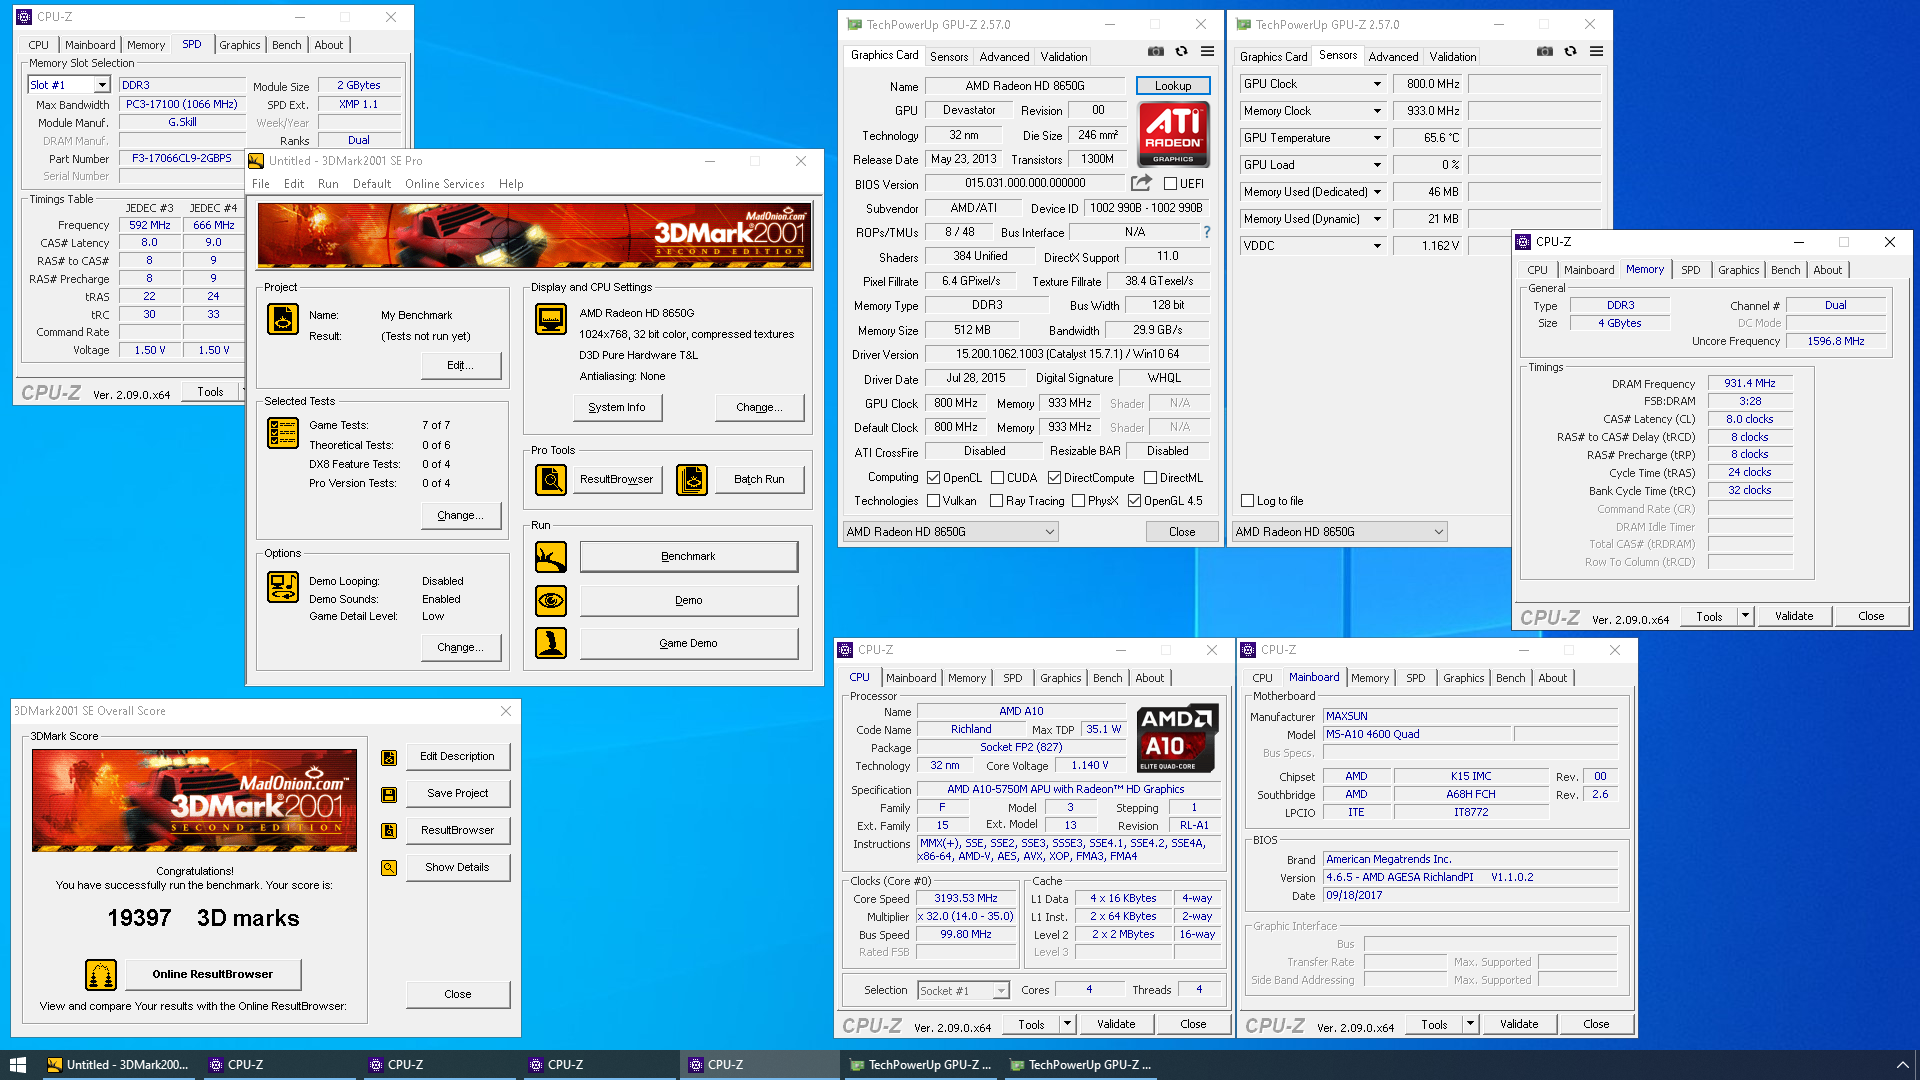The width and height of the screenshot is (1920, 1080).
Task: Expand the GPU Clock sensor dropdown
Action: point(1377,84)
